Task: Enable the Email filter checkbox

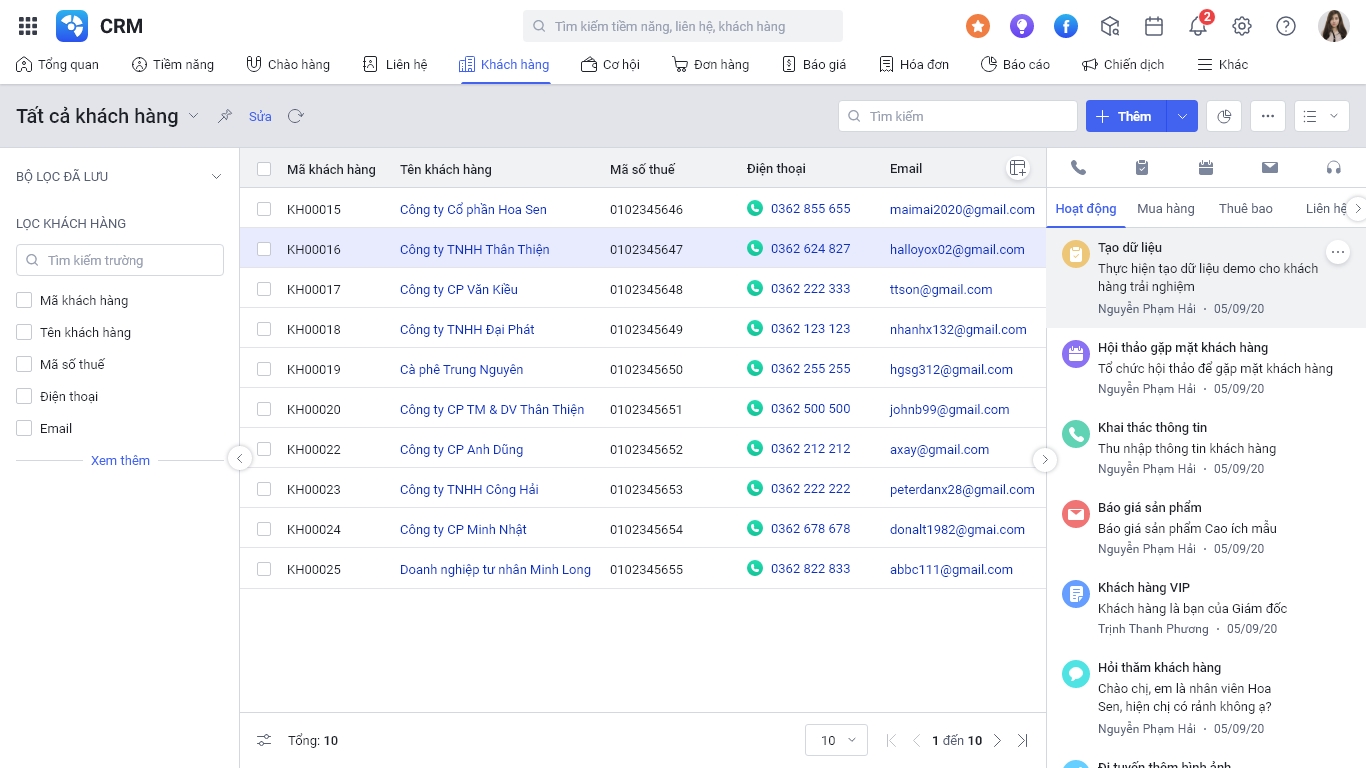Action: pos(24,428)
